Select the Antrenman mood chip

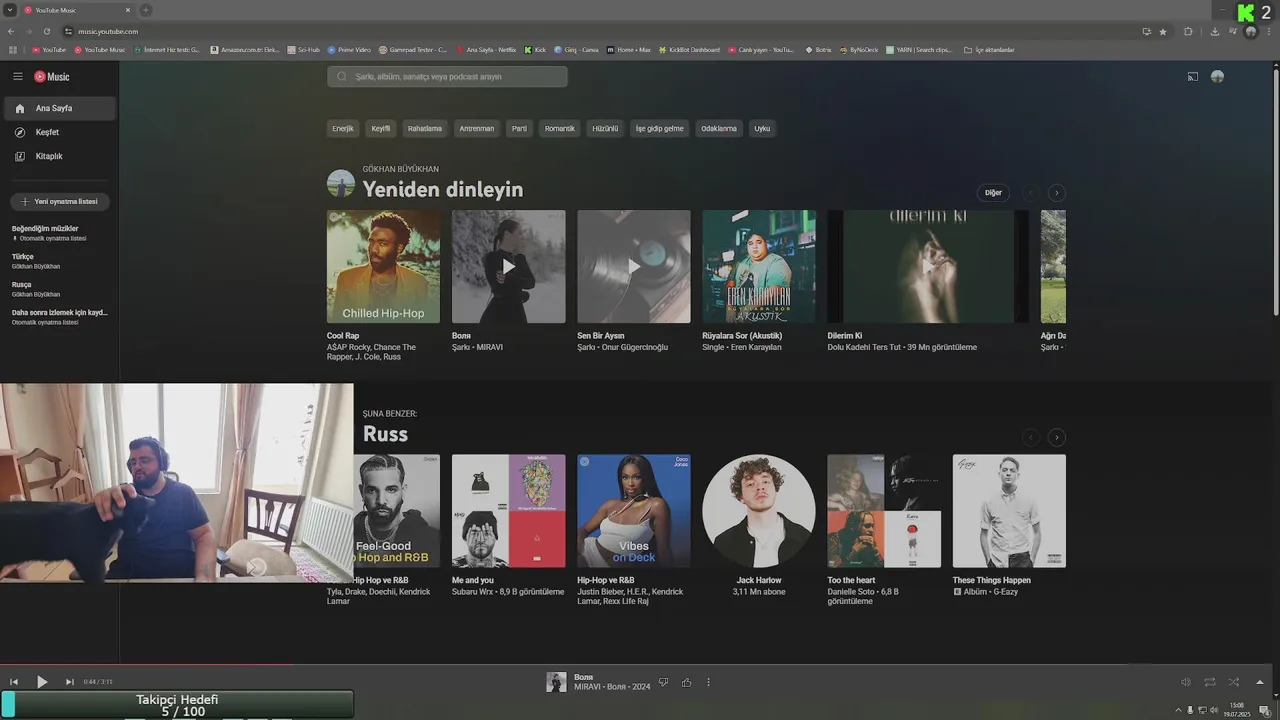tap(476, 128)
